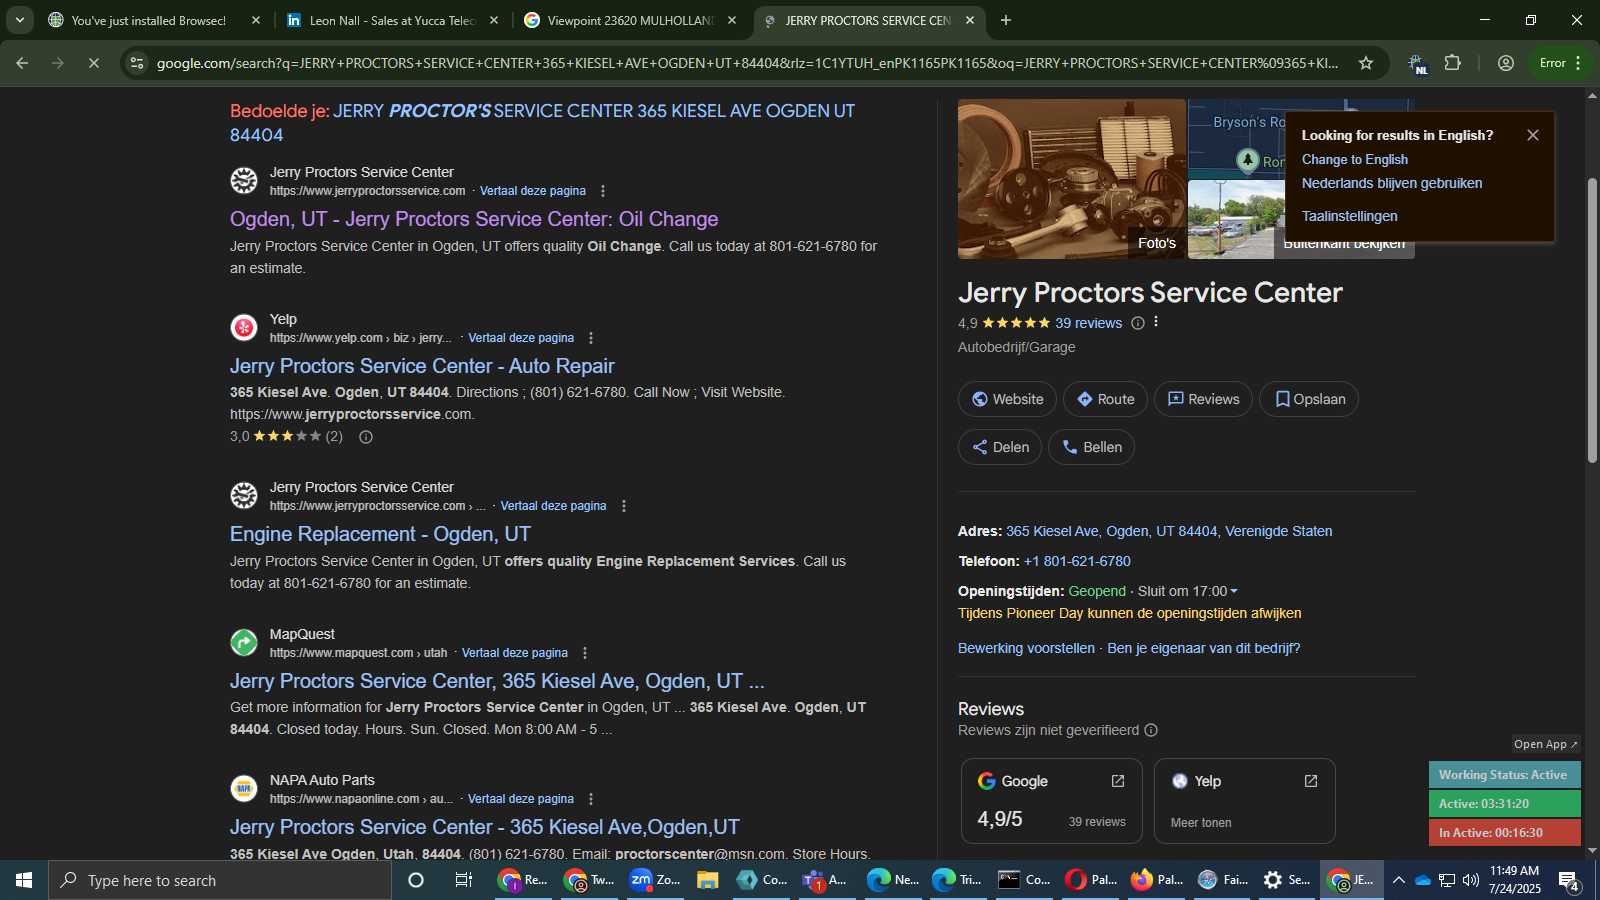1600x900 pixels.
Task: Open 39 reviews link
Action: [x=1088, y=323]
